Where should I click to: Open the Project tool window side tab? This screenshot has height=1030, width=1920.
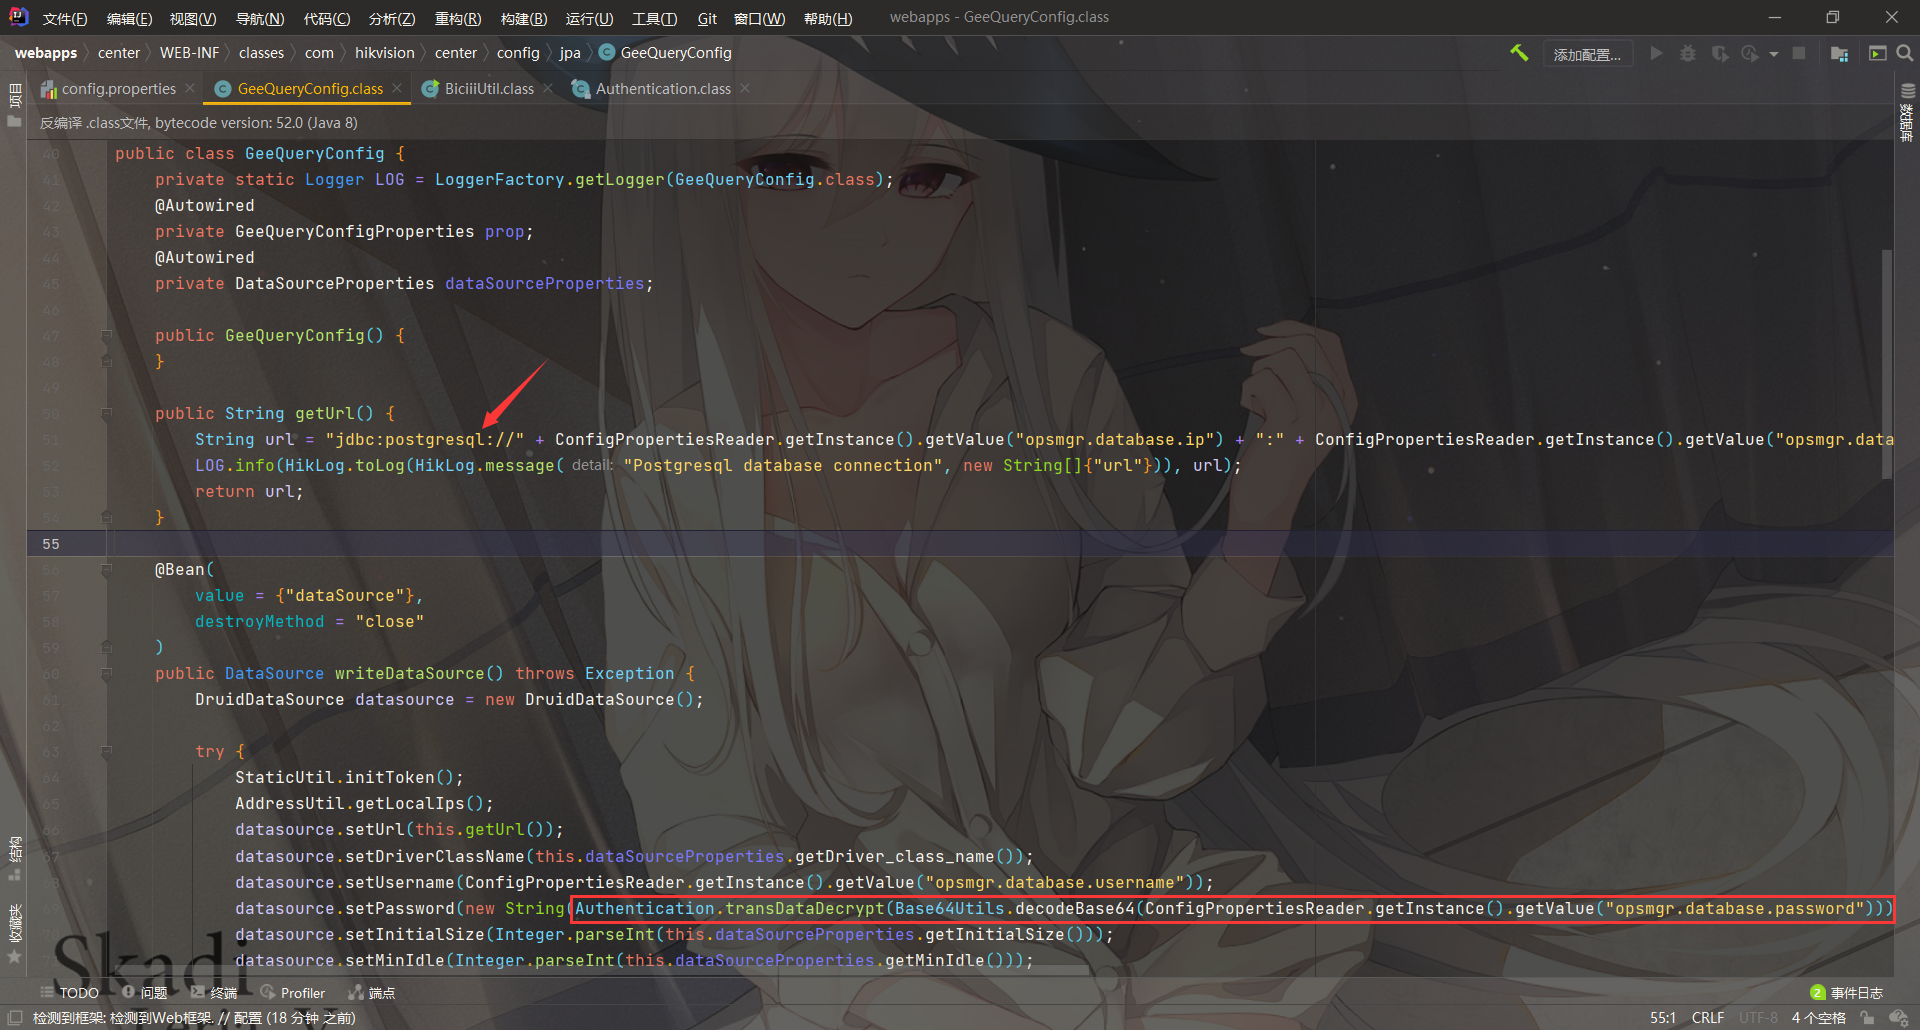pyautogui.click(x=14, y=105)
